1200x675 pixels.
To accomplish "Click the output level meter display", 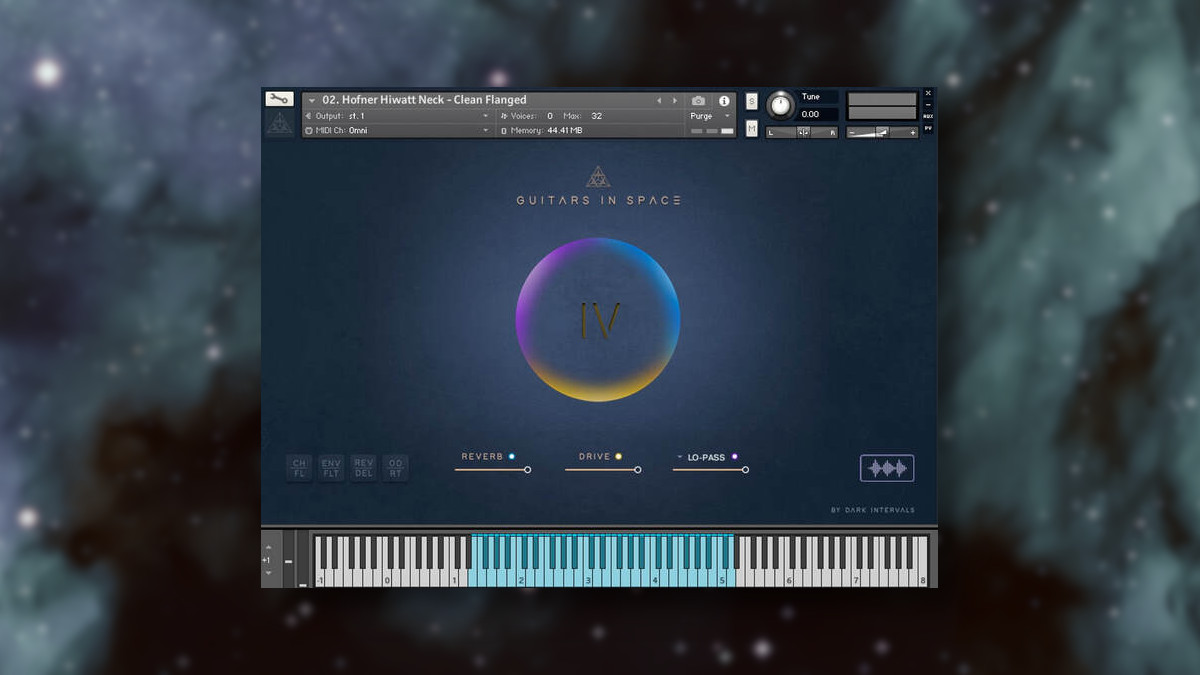I will coord(882,107).
